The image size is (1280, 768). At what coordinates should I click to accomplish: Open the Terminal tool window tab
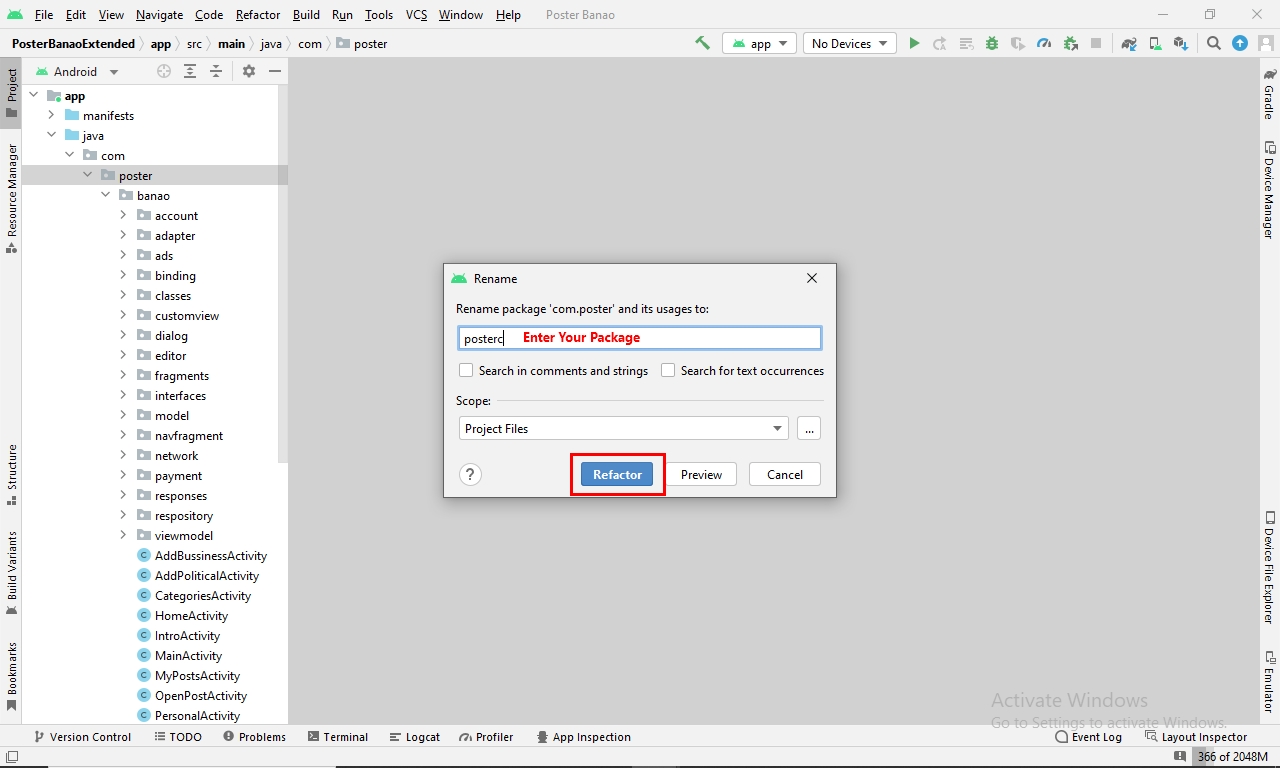click(338, 737)
